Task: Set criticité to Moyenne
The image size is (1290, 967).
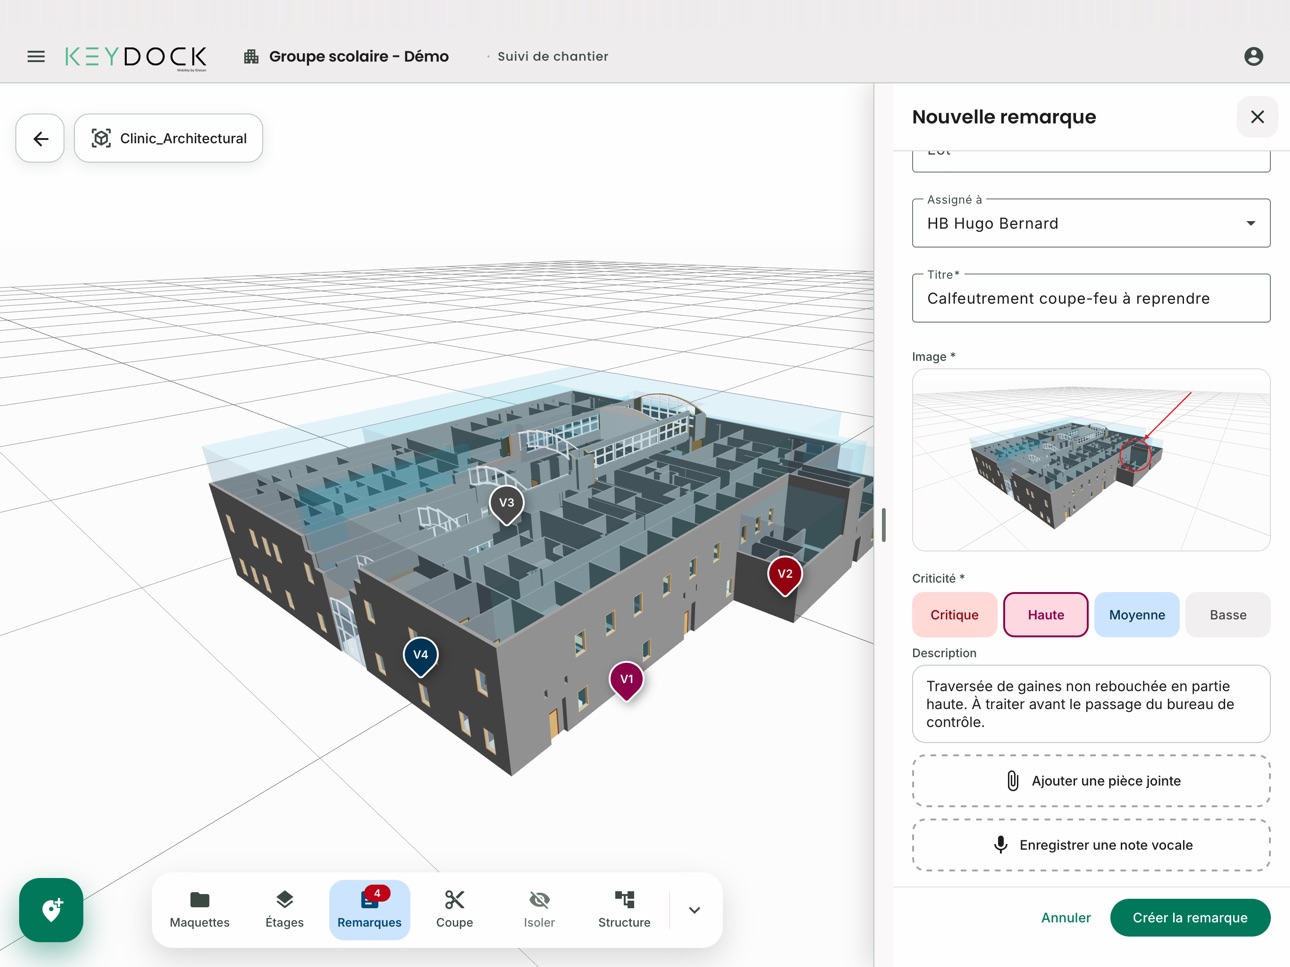Action: (x=1137, y=615)
